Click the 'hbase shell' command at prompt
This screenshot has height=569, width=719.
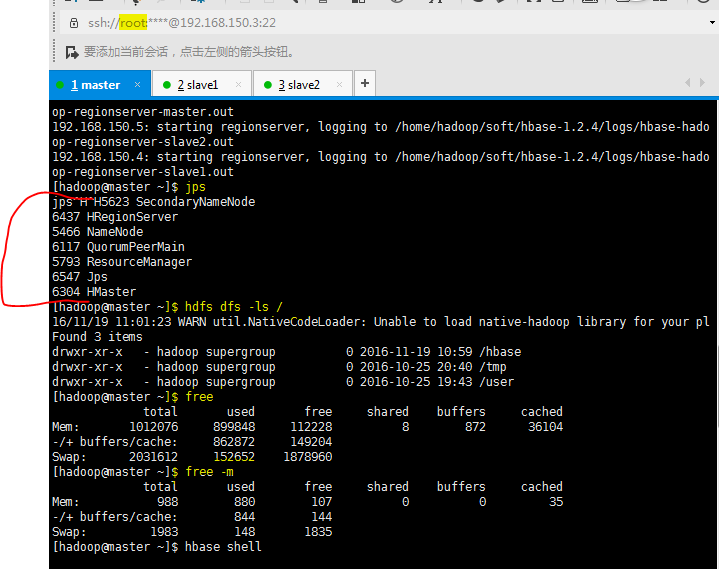click(x=223, y=547)
